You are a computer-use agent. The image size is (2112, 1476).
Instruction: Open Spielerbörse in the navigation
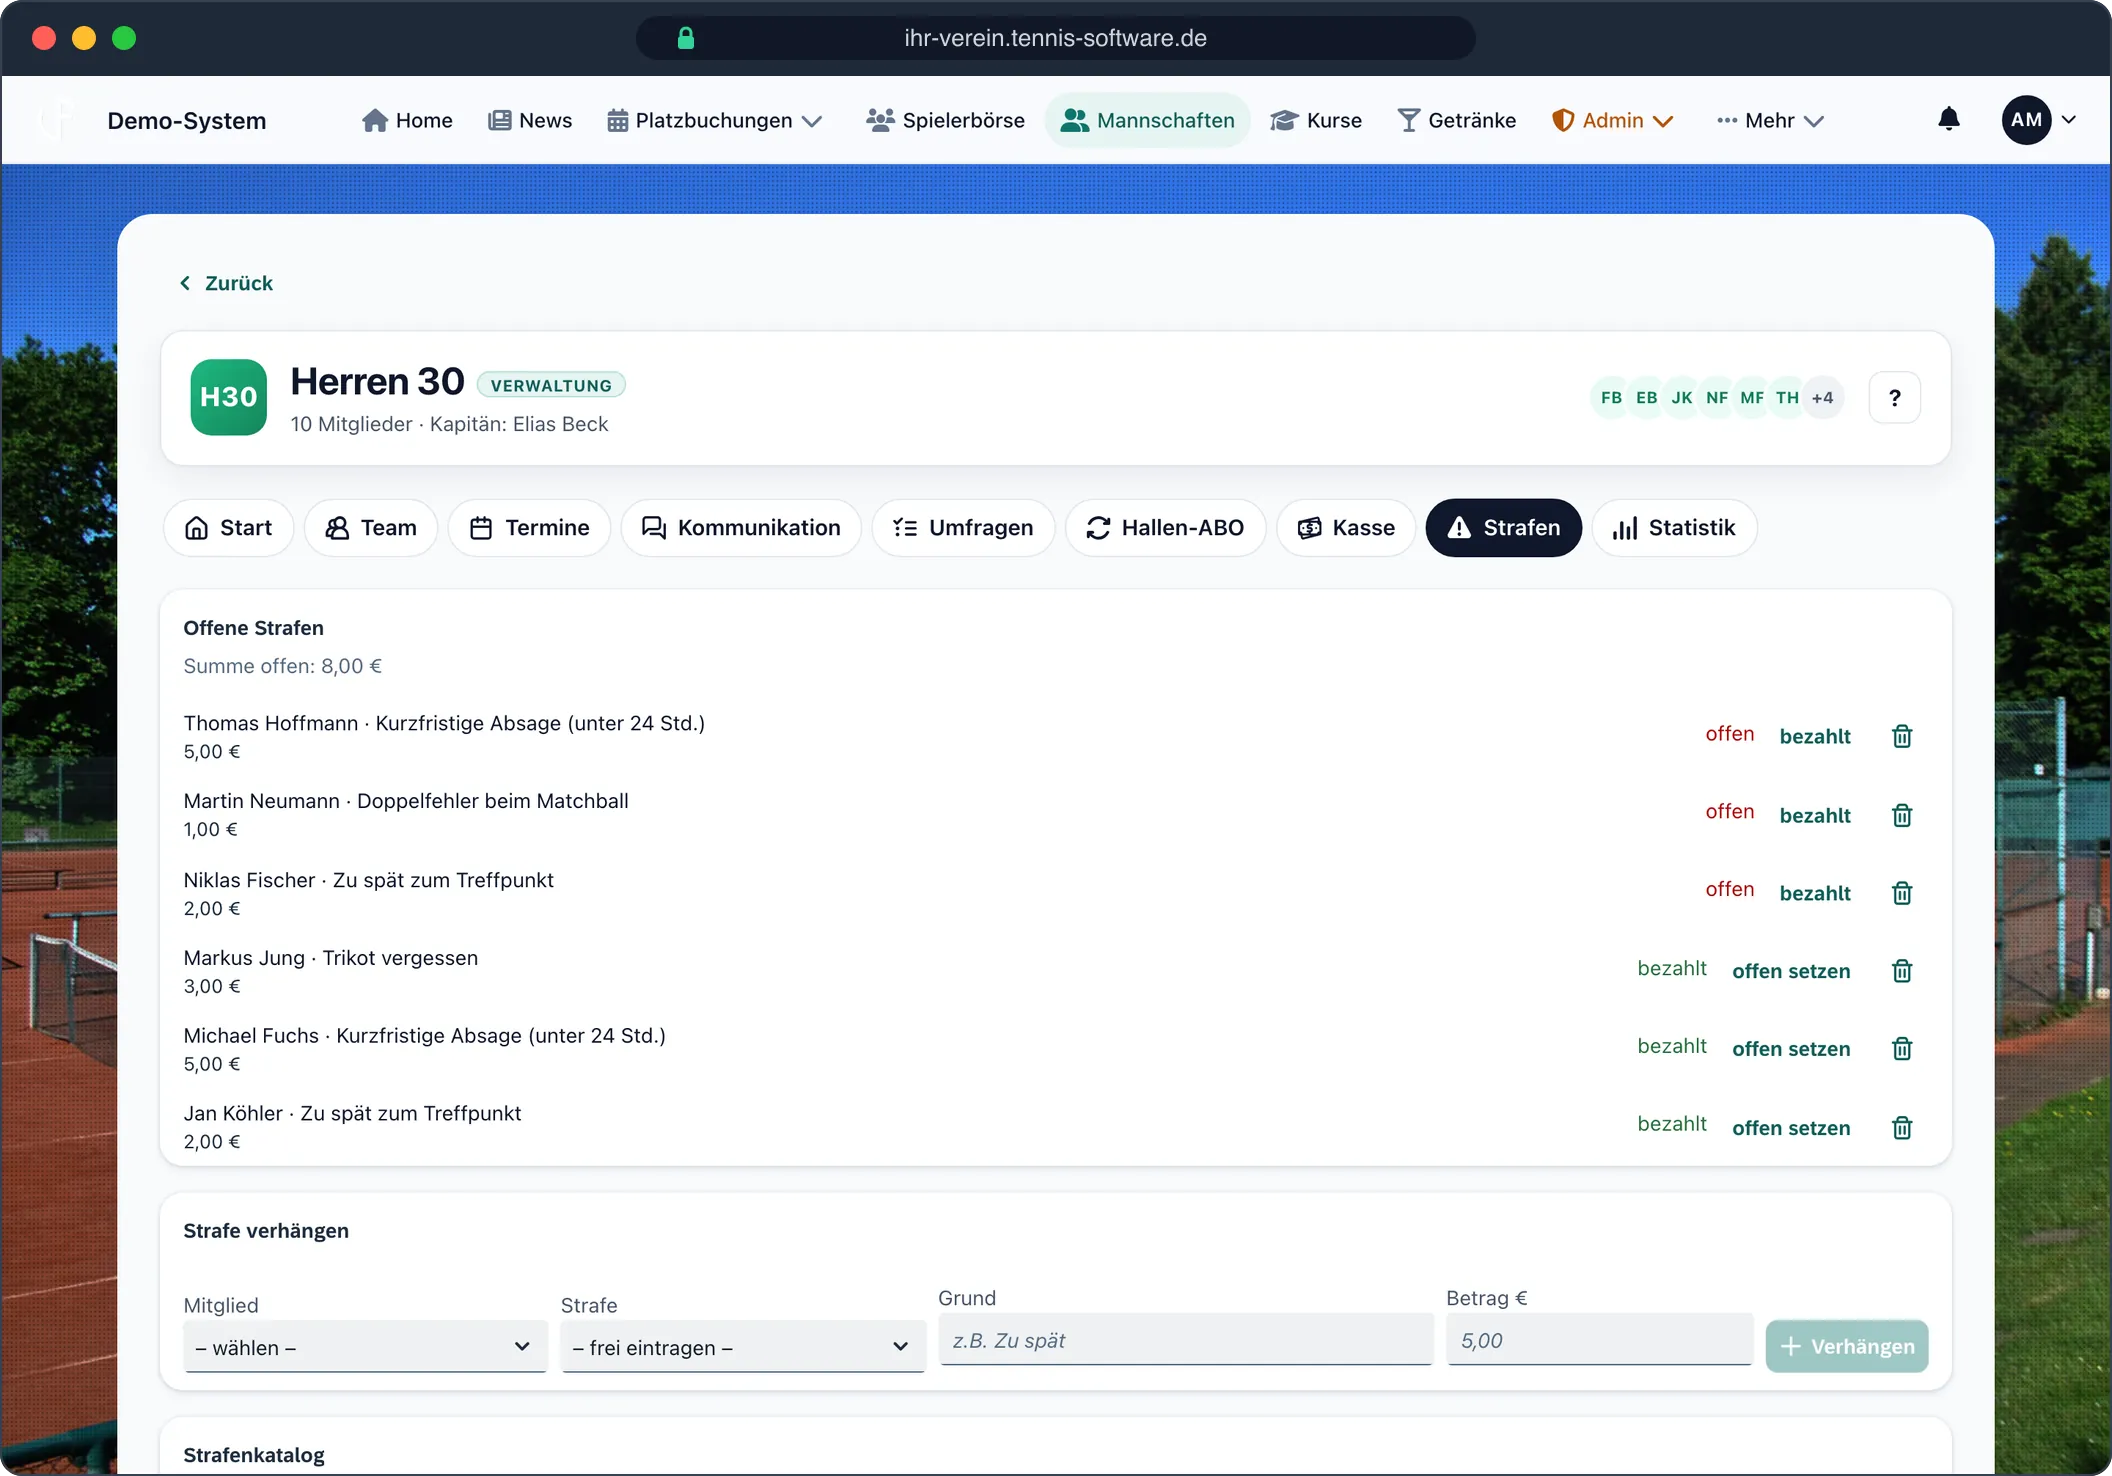point(945,121)
